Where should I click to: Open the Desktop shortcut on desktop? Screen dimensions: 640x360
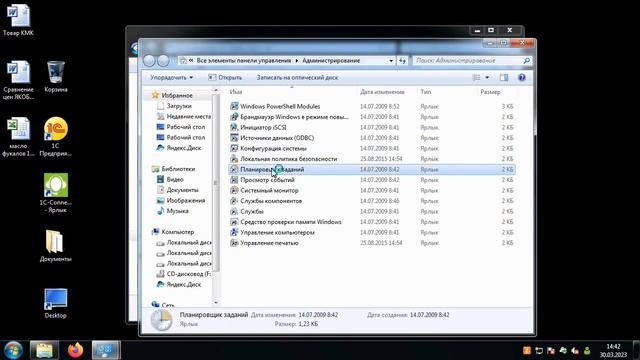click(56, 303)
